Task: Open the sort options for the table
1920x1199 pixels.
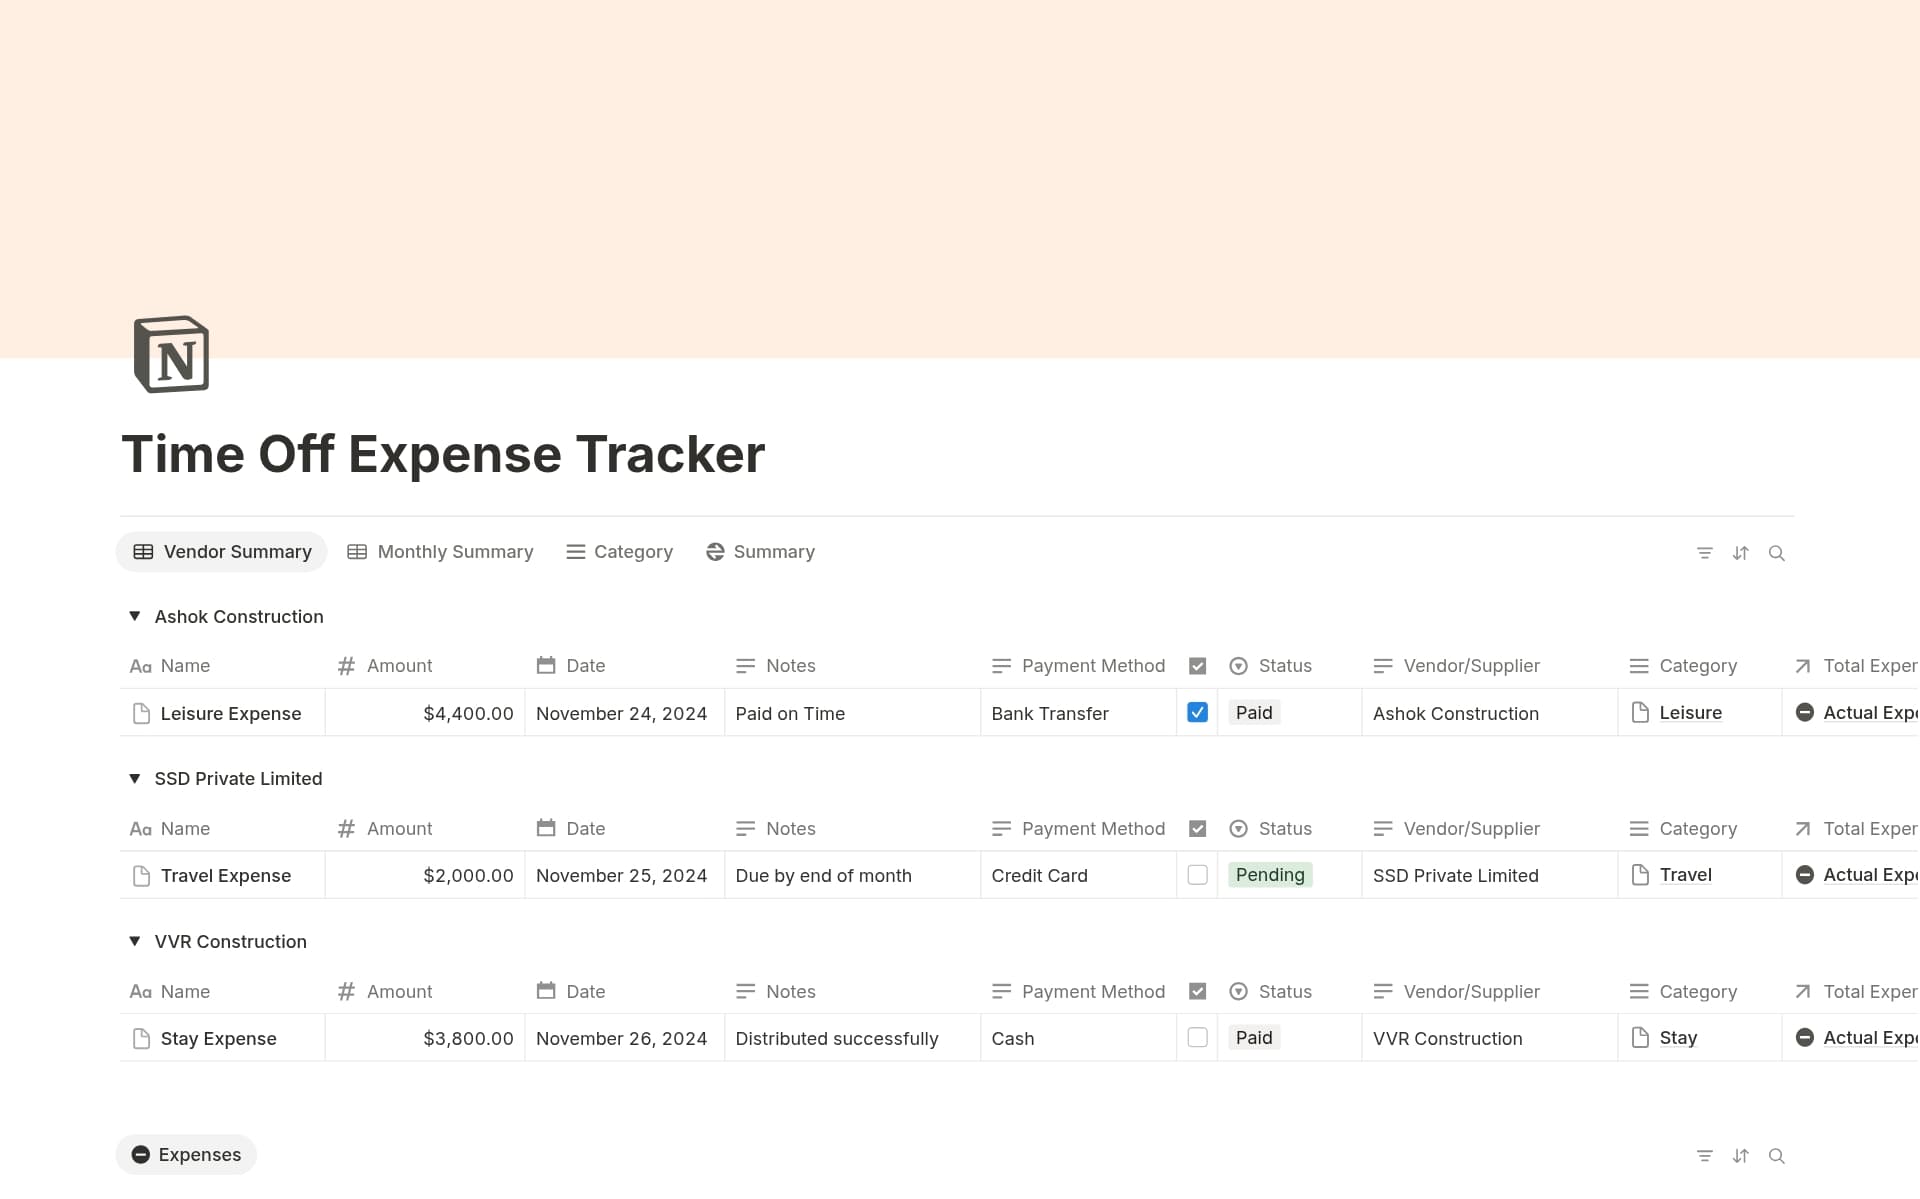Action: (1741, 552)
